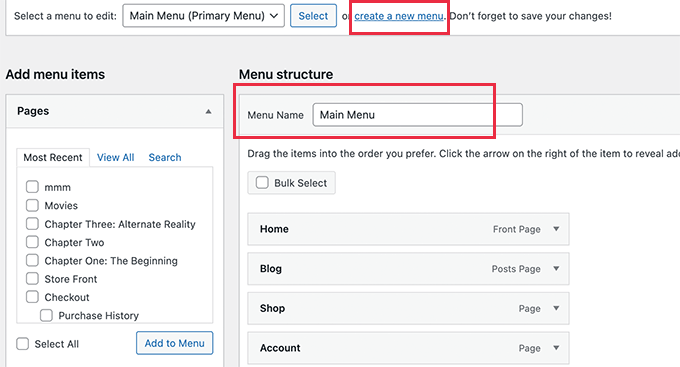Open the Search tab

(x=165, y=157)
